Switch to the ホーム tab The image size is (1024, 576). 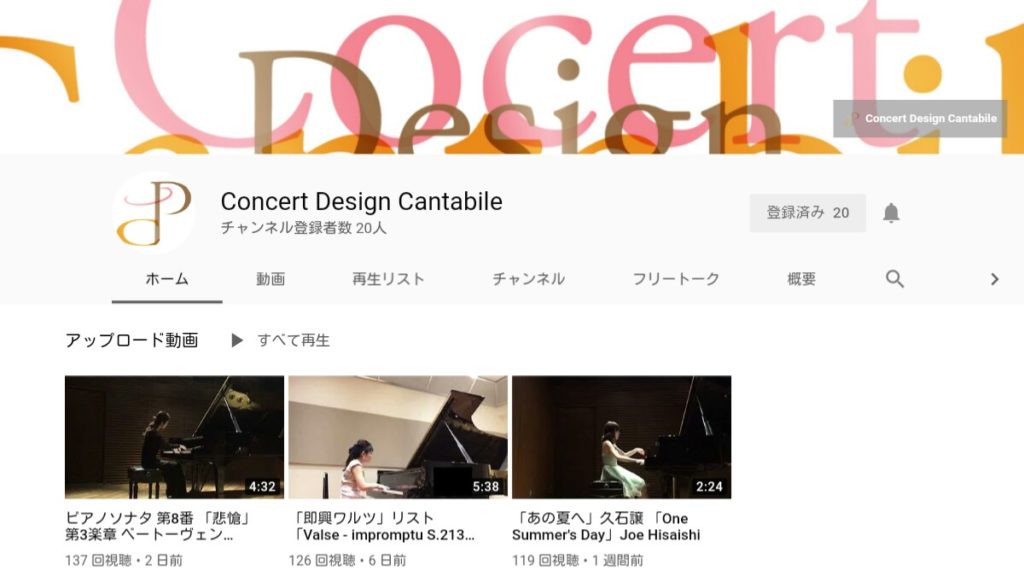pyautogui.click(x=167, y=279)
